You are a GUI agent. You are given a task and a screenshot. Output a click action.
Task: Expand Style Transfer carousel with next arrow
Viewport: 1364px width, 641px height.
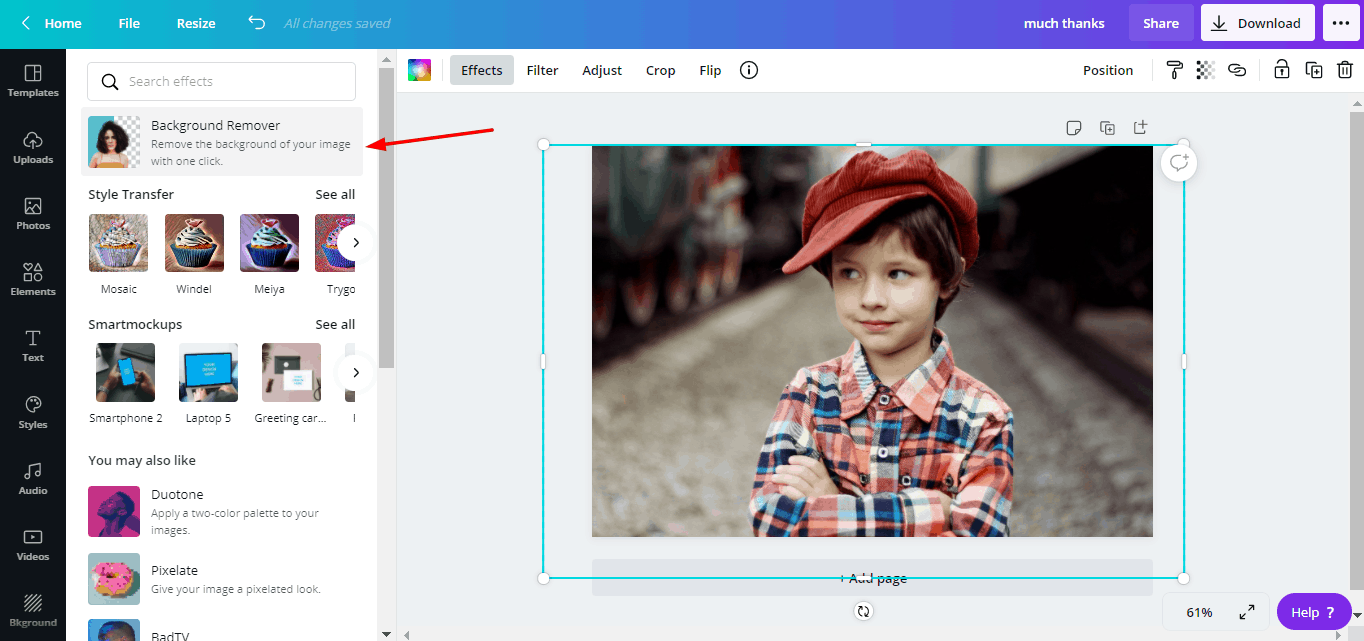click(x=355, y=243)
